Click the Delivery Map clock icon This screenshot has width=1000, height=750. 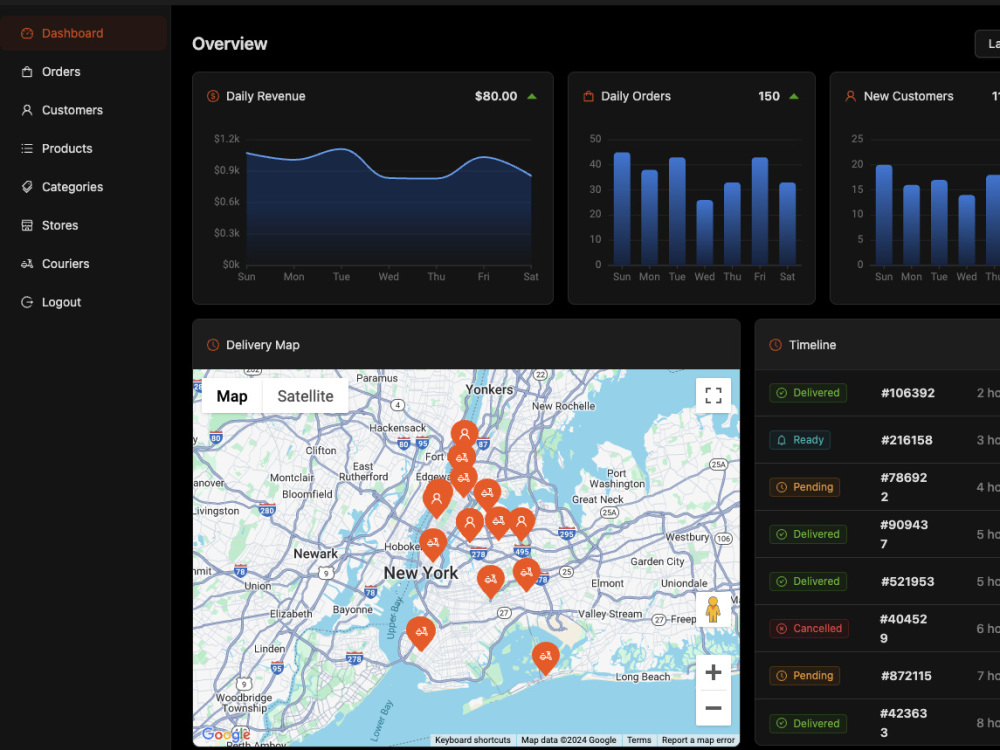coord(213,345)
